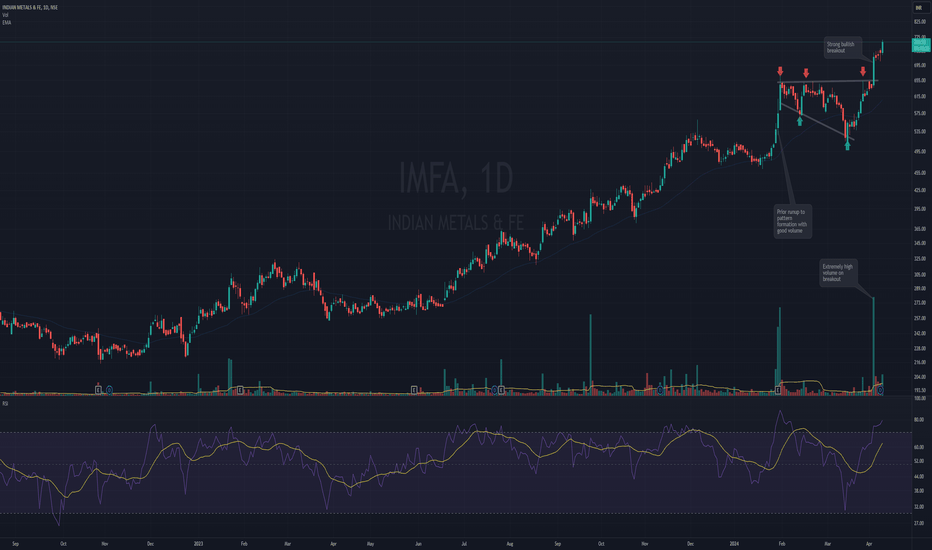Open the earnings marker right before August 2023
Viewport: 932px width, 550px height.
pos(502,390)
